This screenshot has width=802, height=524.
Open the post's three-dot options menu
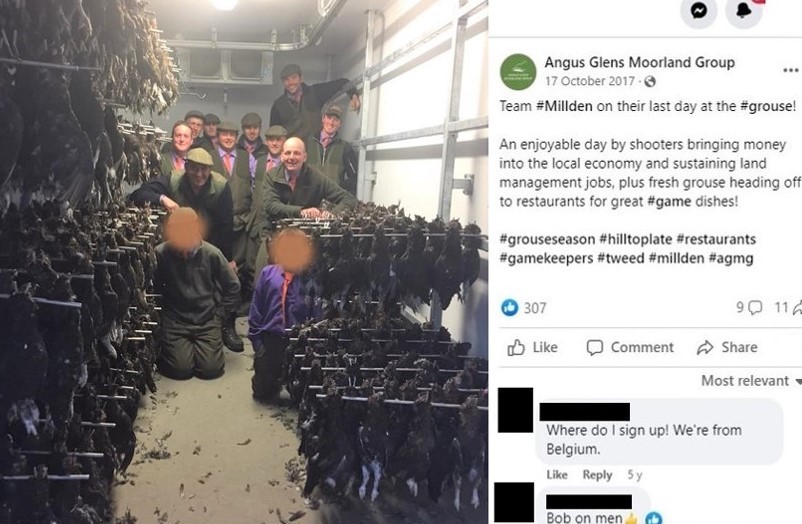791,71
